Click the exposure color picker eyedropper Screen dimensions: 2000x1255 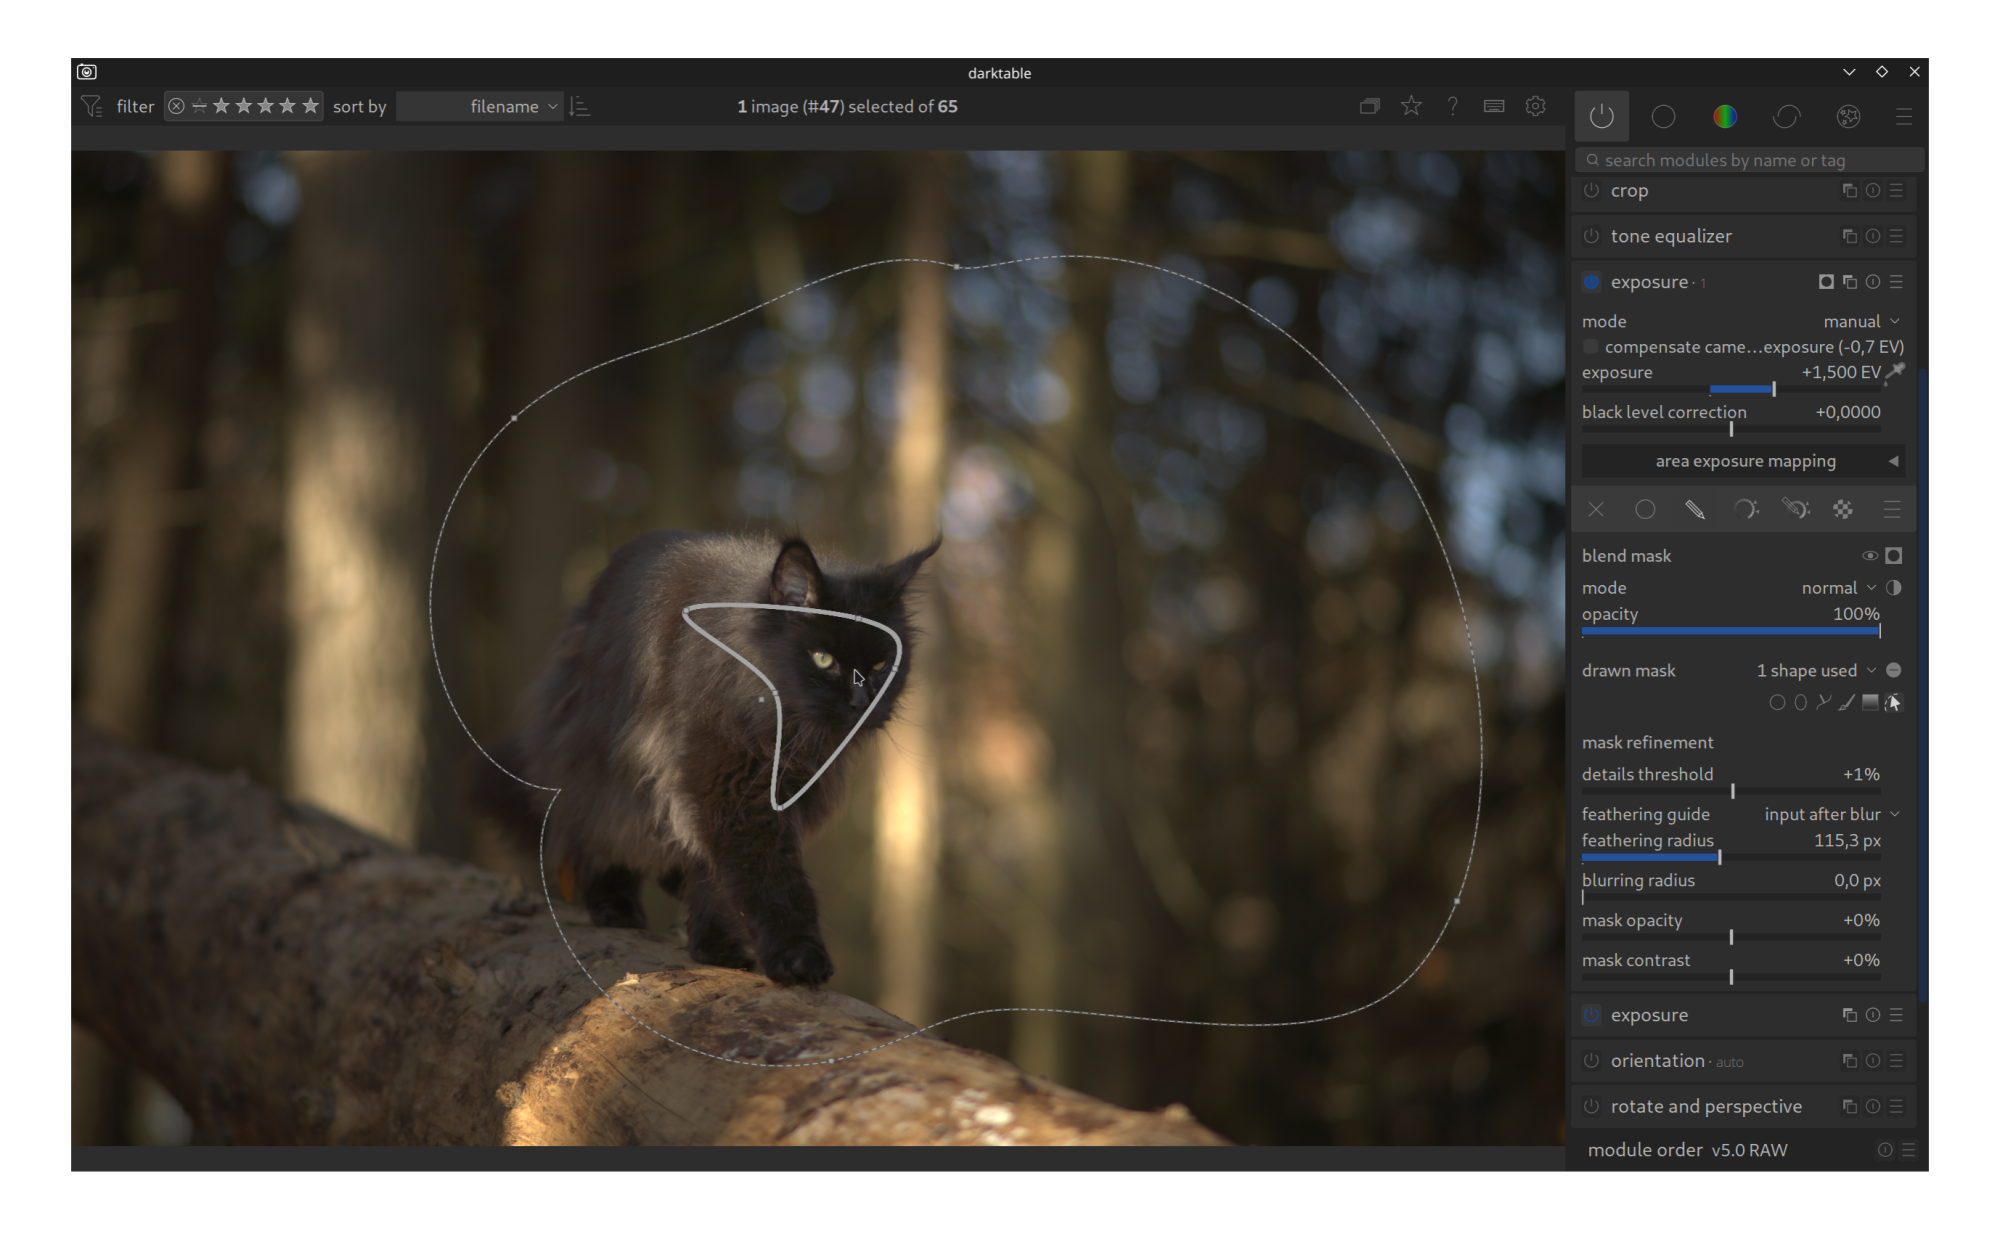[x=1895, y=372]
